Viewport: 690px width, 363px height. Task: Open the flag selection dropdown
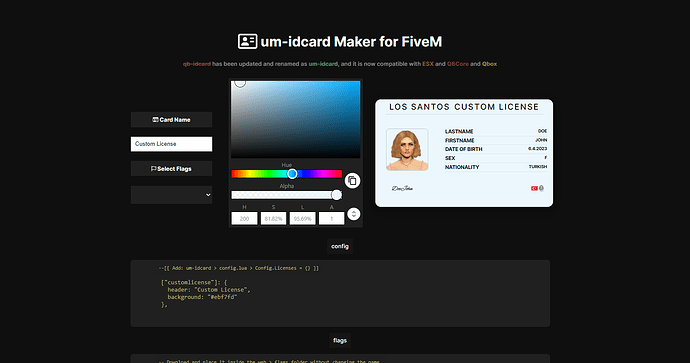[171, 194]
